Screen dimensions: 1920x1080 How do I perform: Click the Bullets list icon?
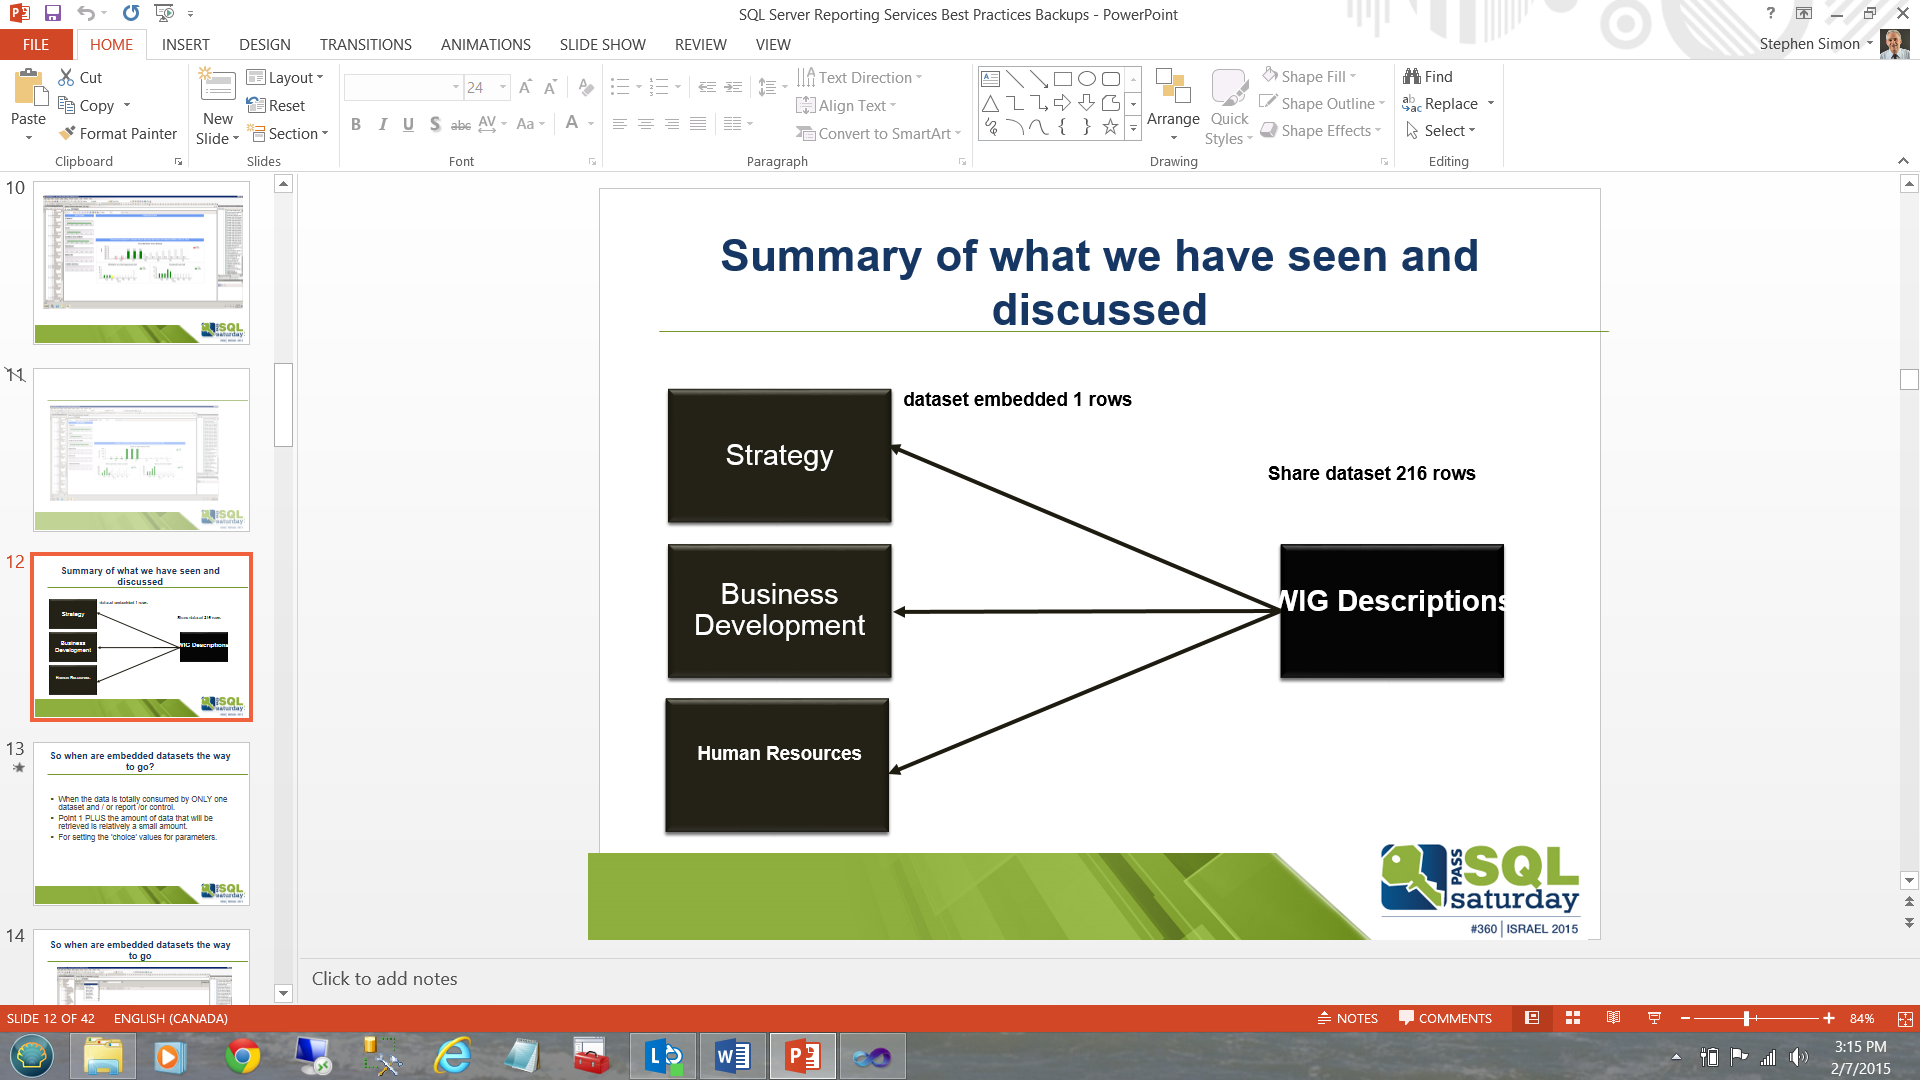pyautogui.click(x=620, y=88)
